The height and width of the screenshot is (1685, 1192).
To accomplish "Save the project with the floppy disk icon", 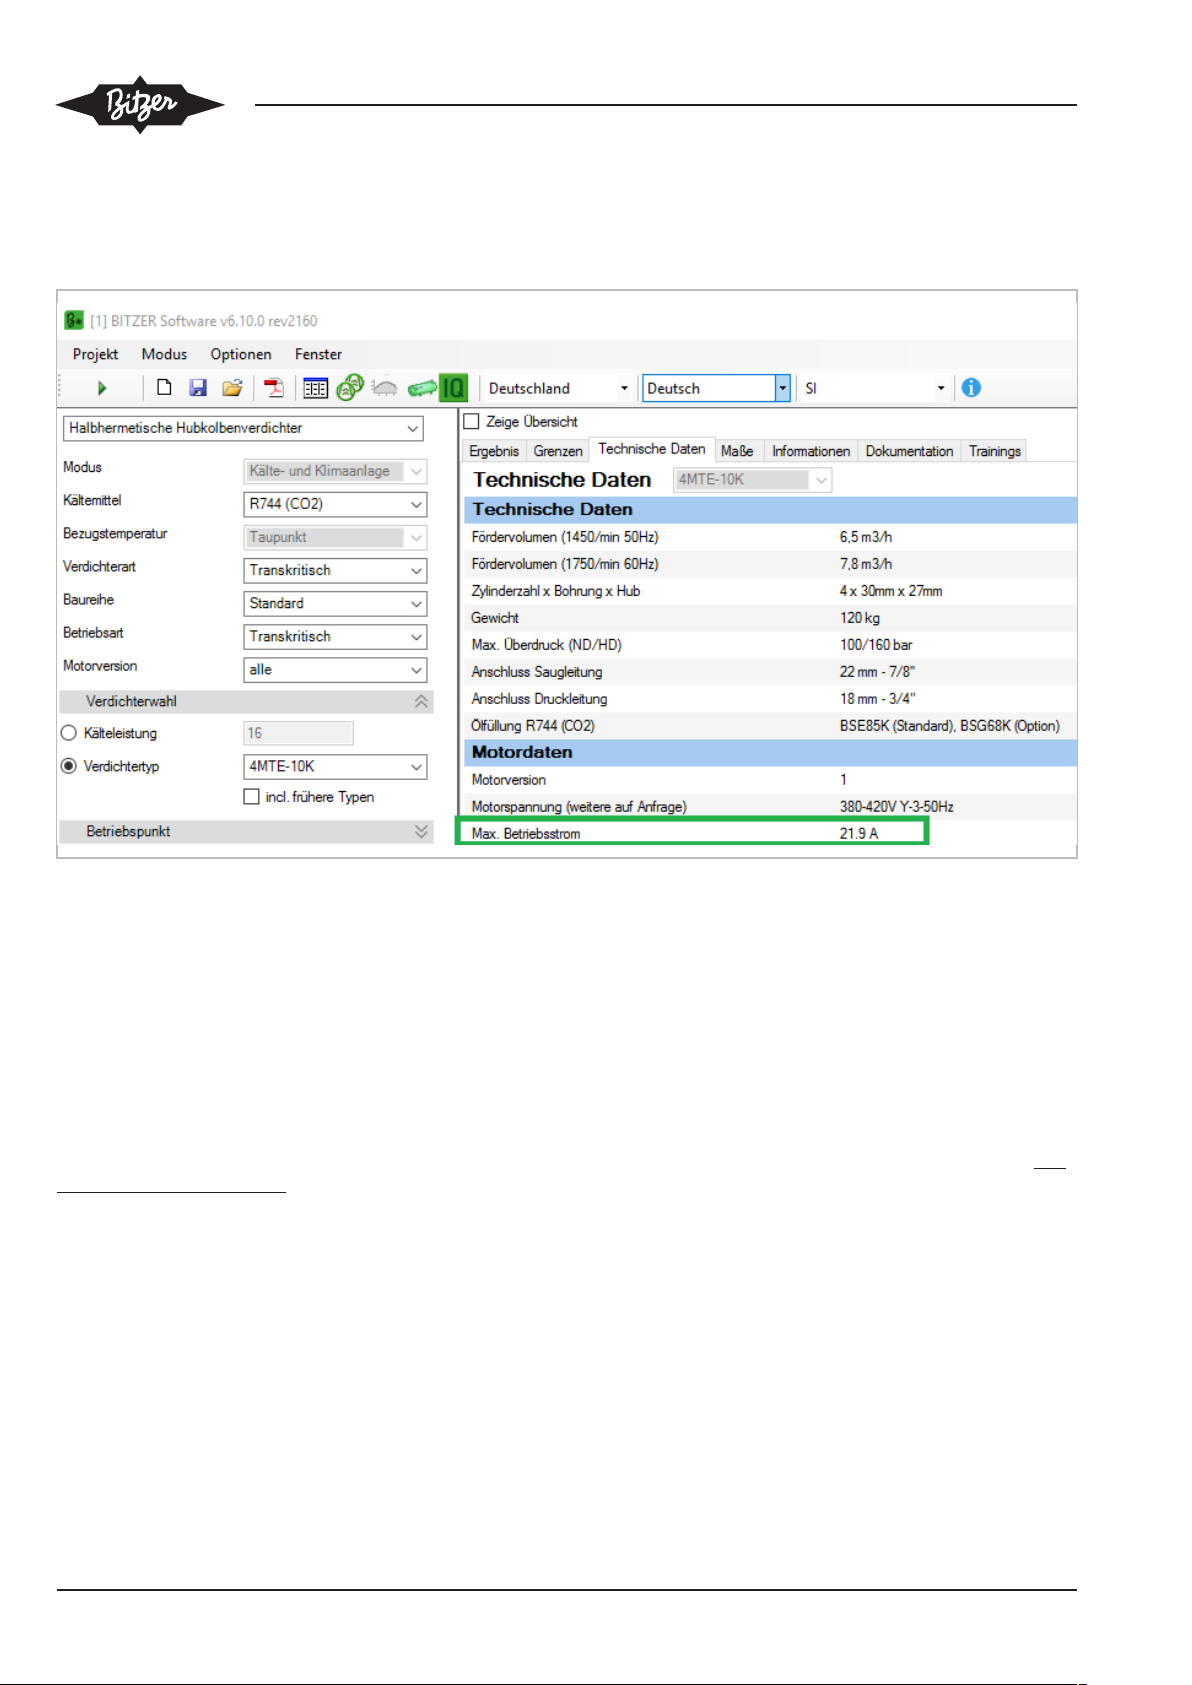I will [x=198, y=388].
